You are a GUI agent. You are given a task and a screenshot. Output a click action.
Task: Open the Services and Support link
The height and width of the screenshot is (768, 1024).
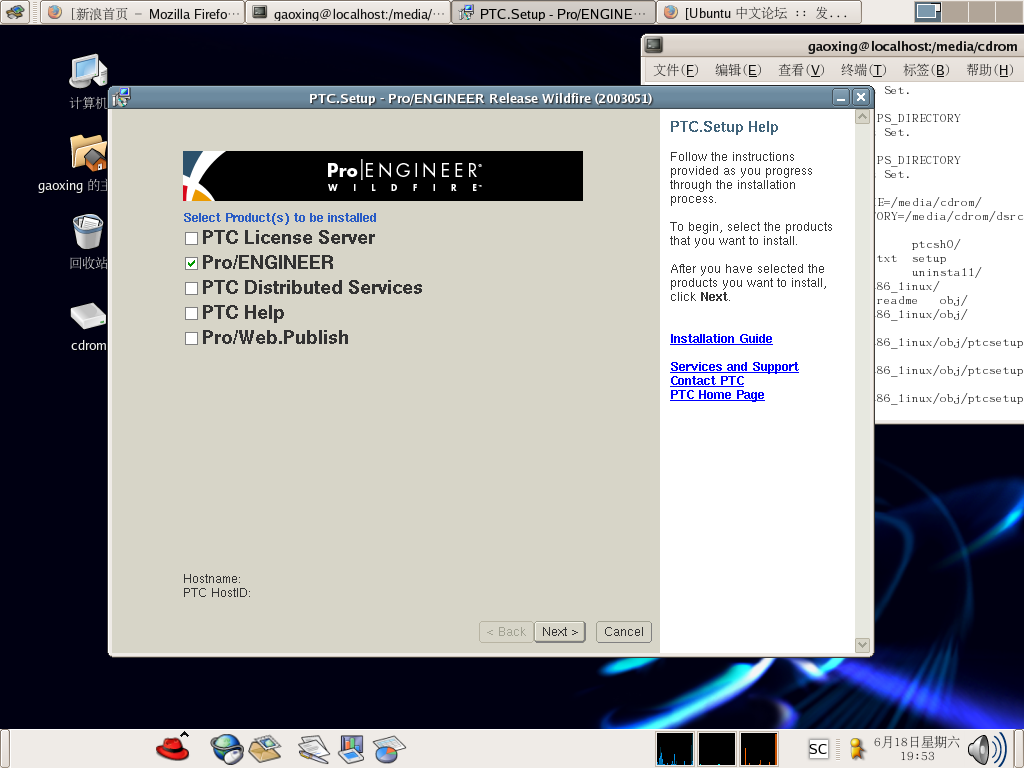tap(734, 366)
